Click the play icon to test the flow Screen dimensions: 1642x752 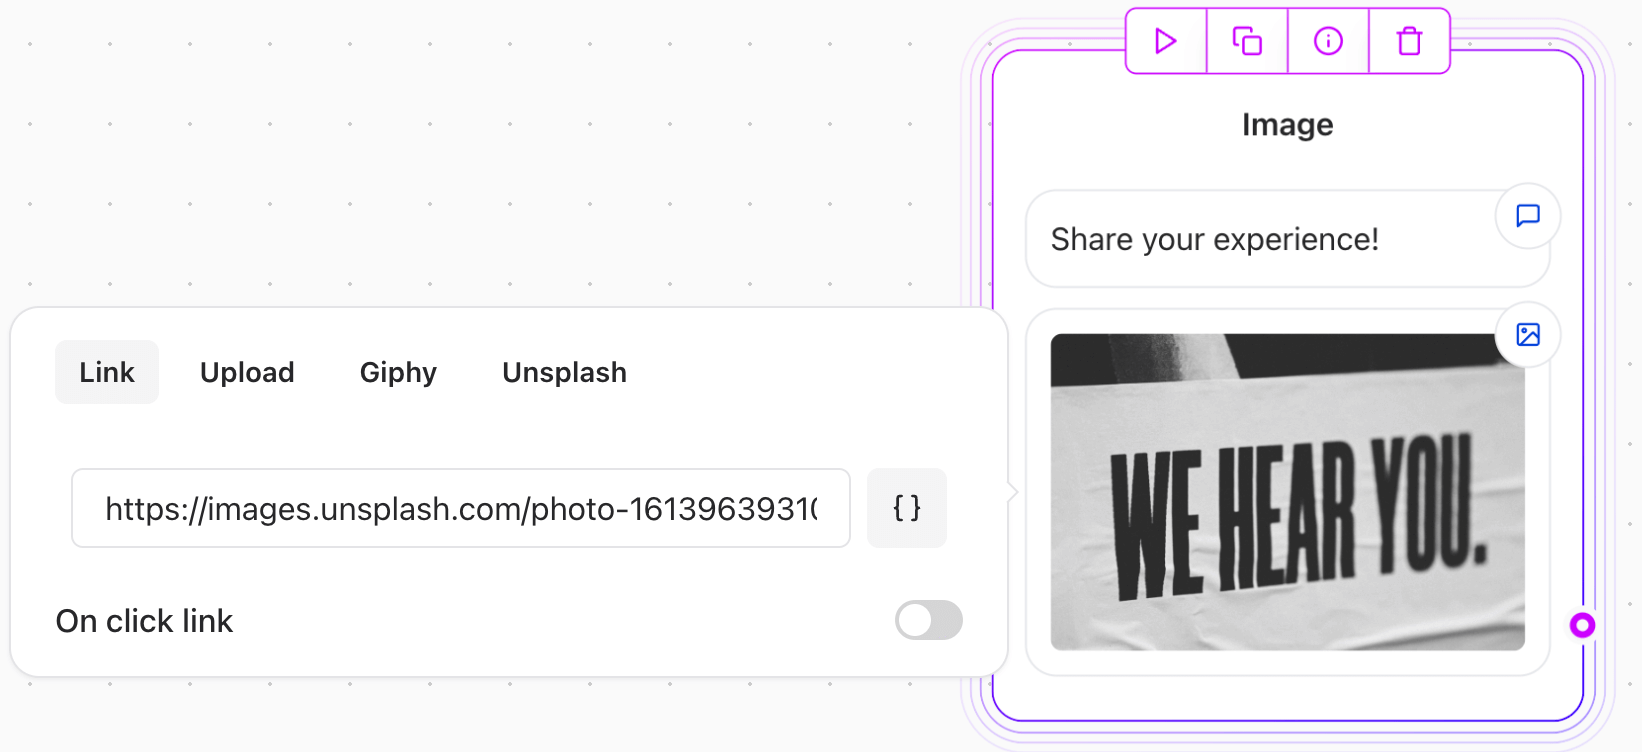tap(1164, 42)
